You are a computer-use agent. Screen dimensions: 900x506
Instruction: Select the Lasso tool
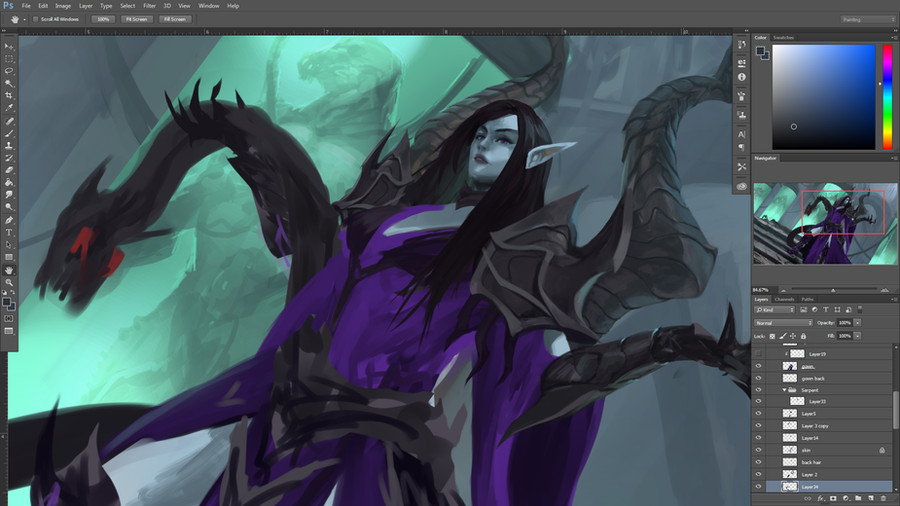tap(9, 71)
